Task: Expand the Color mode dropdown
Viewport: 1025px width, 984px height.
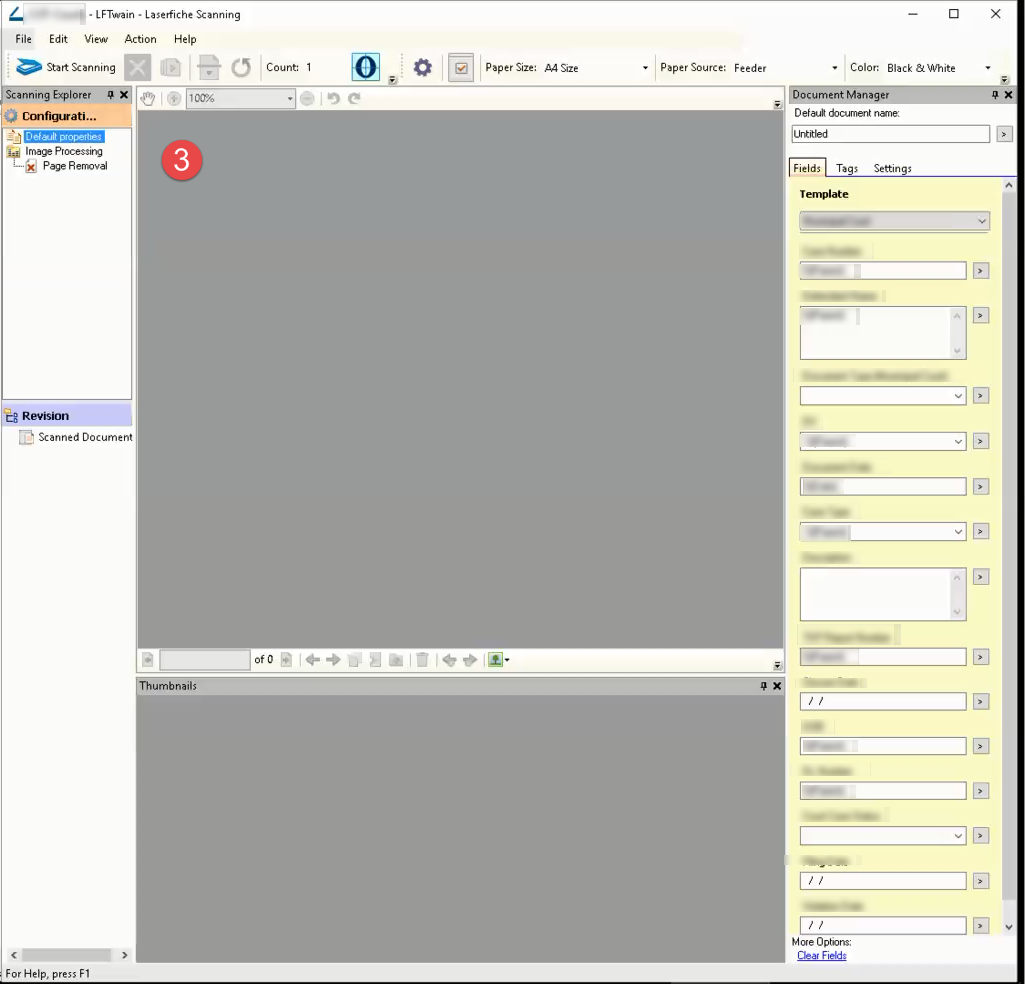Action: pos(988,68)
